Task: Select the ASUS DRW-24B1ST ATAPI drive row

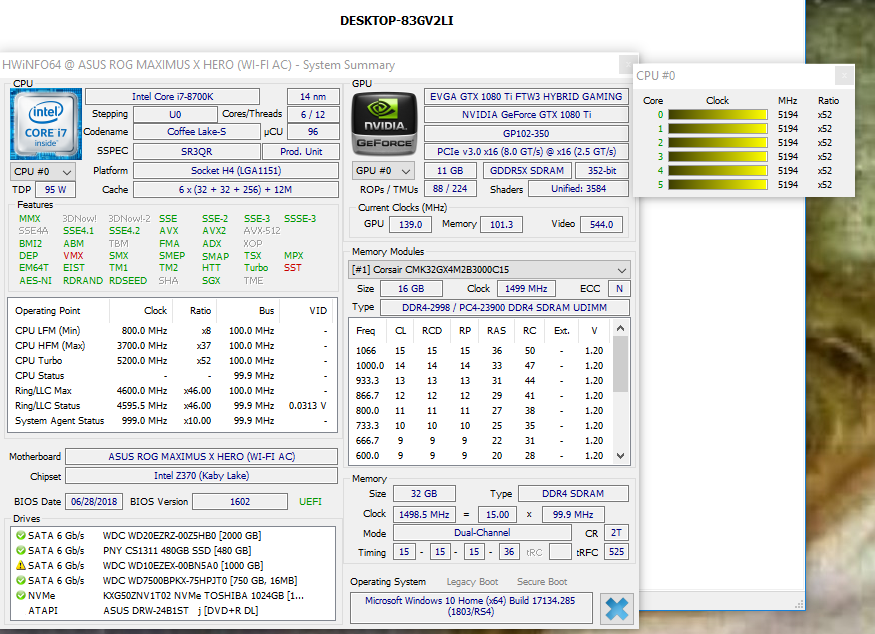Action: tap(172, 611)
